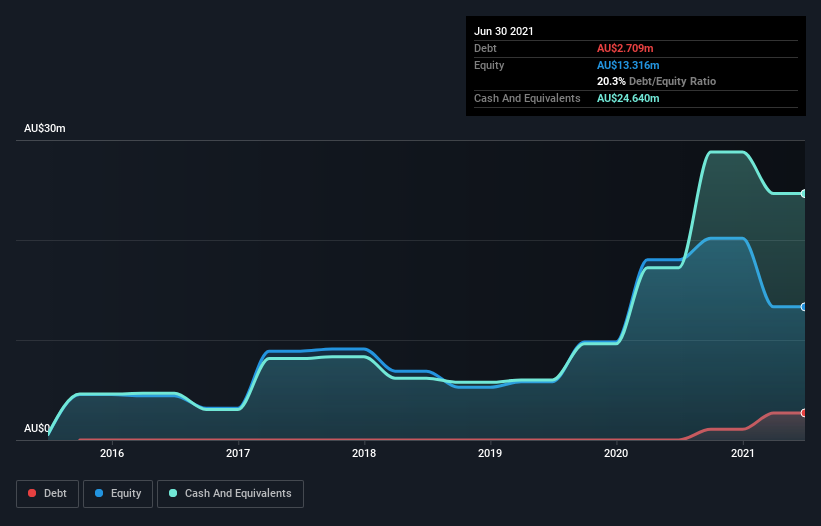Click the teal Cash end data point
Image resolution: width=821 pixels, height=526 pixels.
(x=804, y=194)
